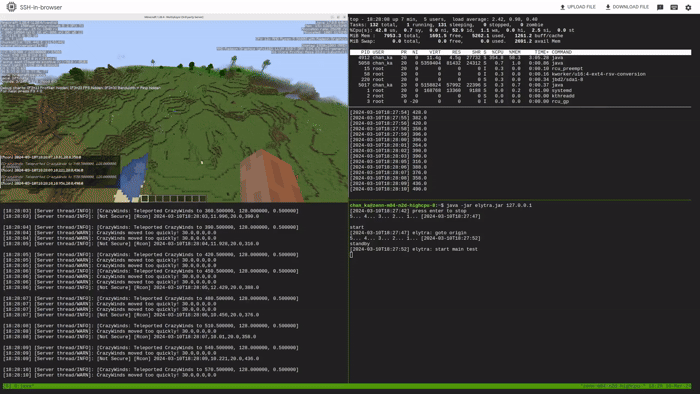Open the settings gear menu
Screen dimensions: 700x394
[688, 7]
